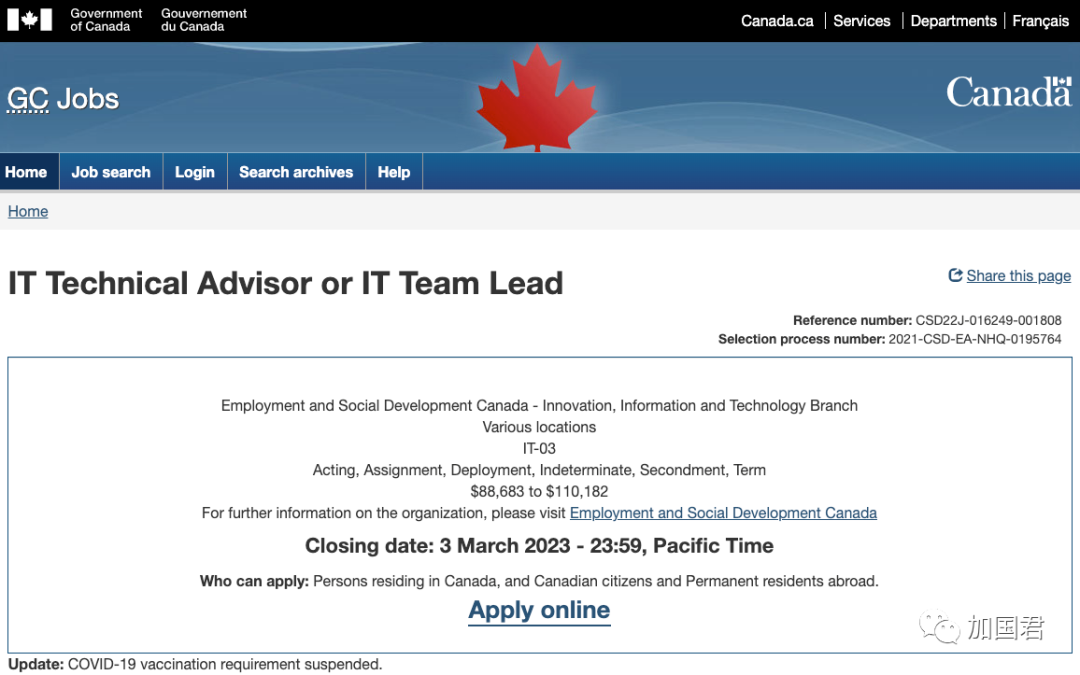This screenshot has height=675, width=1080.
Task: Switch language to Français
Action: pos(1040,21)
